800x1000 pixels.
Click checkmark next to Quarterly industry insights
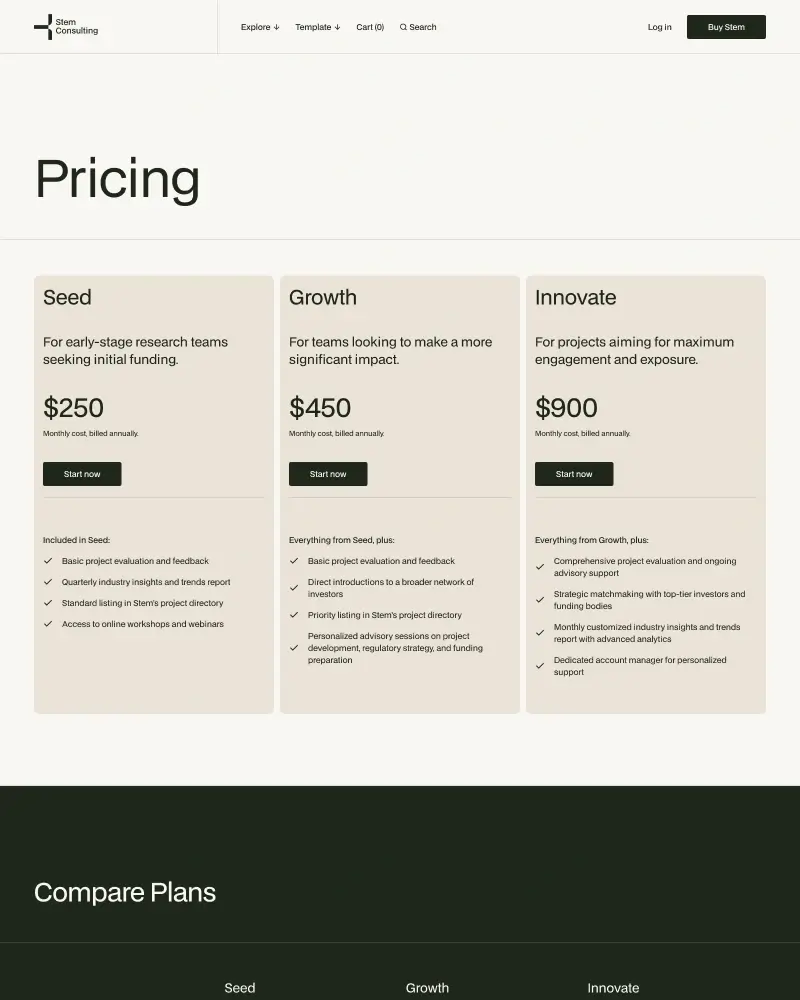(48, 582)
